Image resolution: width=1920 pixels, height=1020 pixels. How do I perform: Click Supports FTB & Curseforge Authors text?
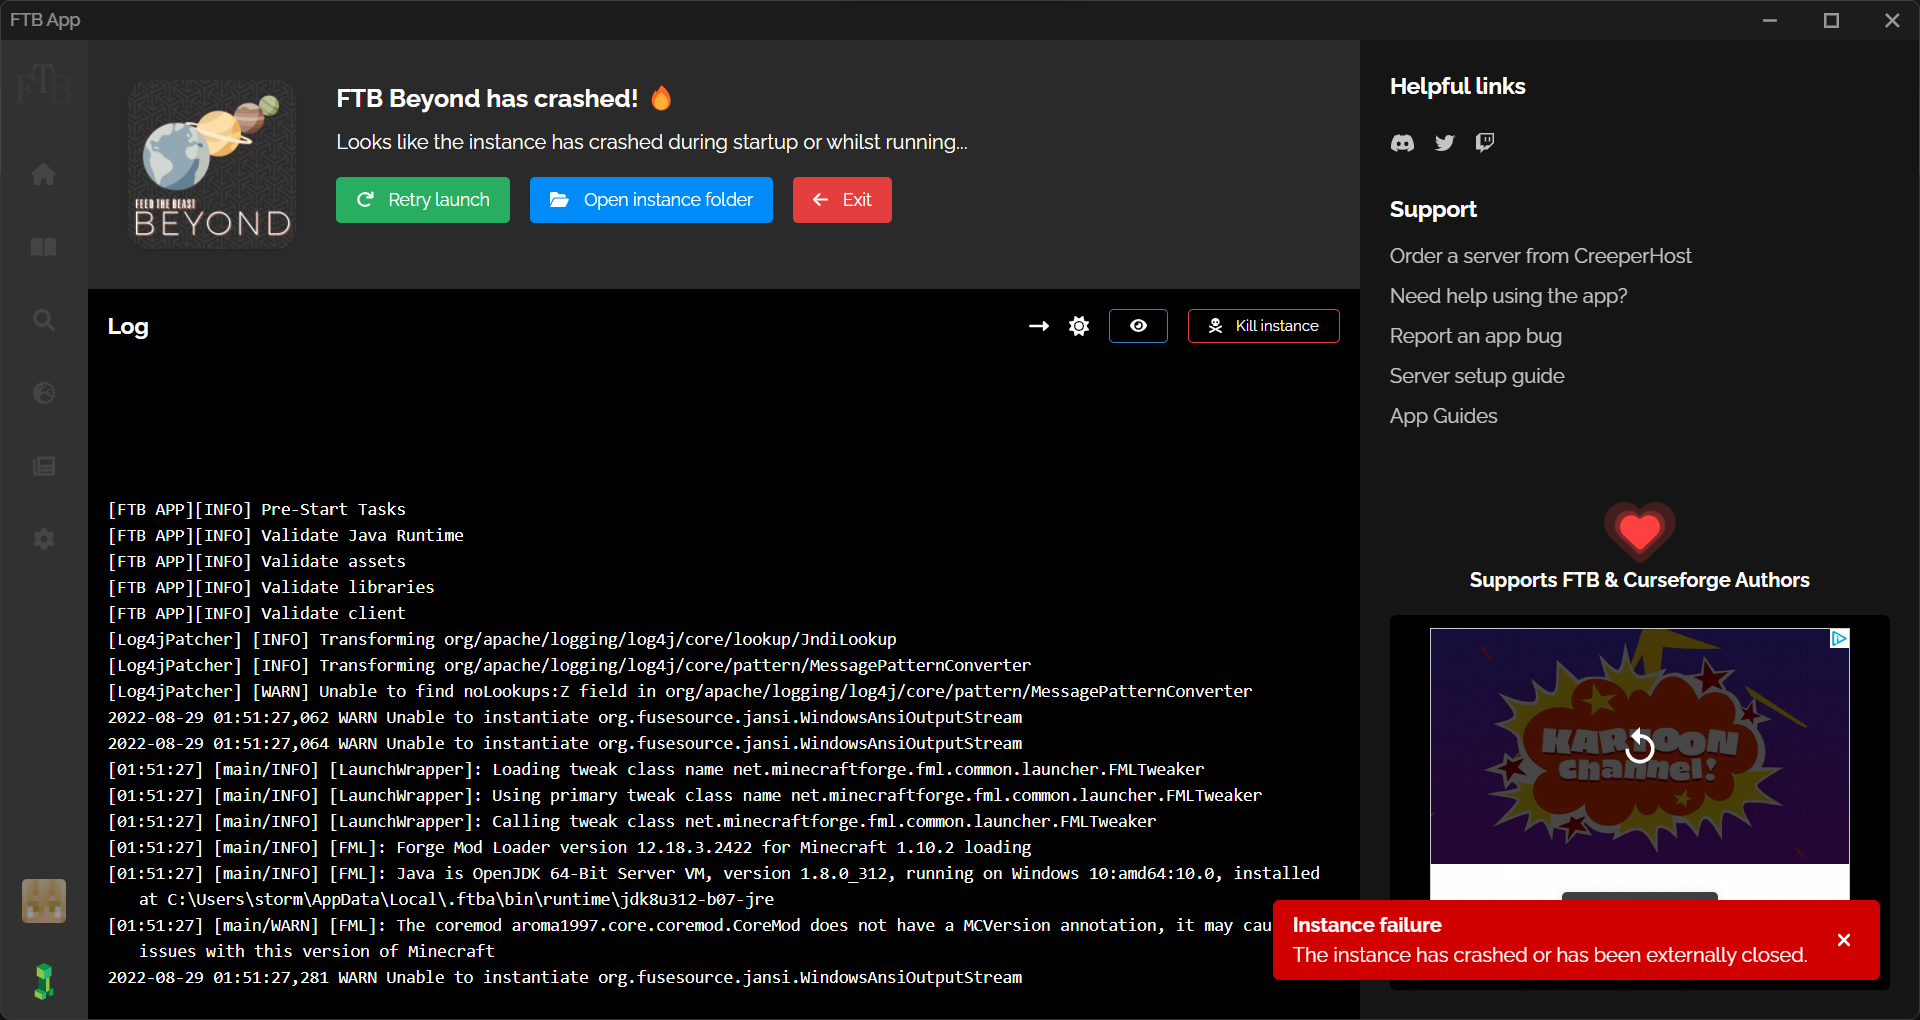[x=1639, y=580]
